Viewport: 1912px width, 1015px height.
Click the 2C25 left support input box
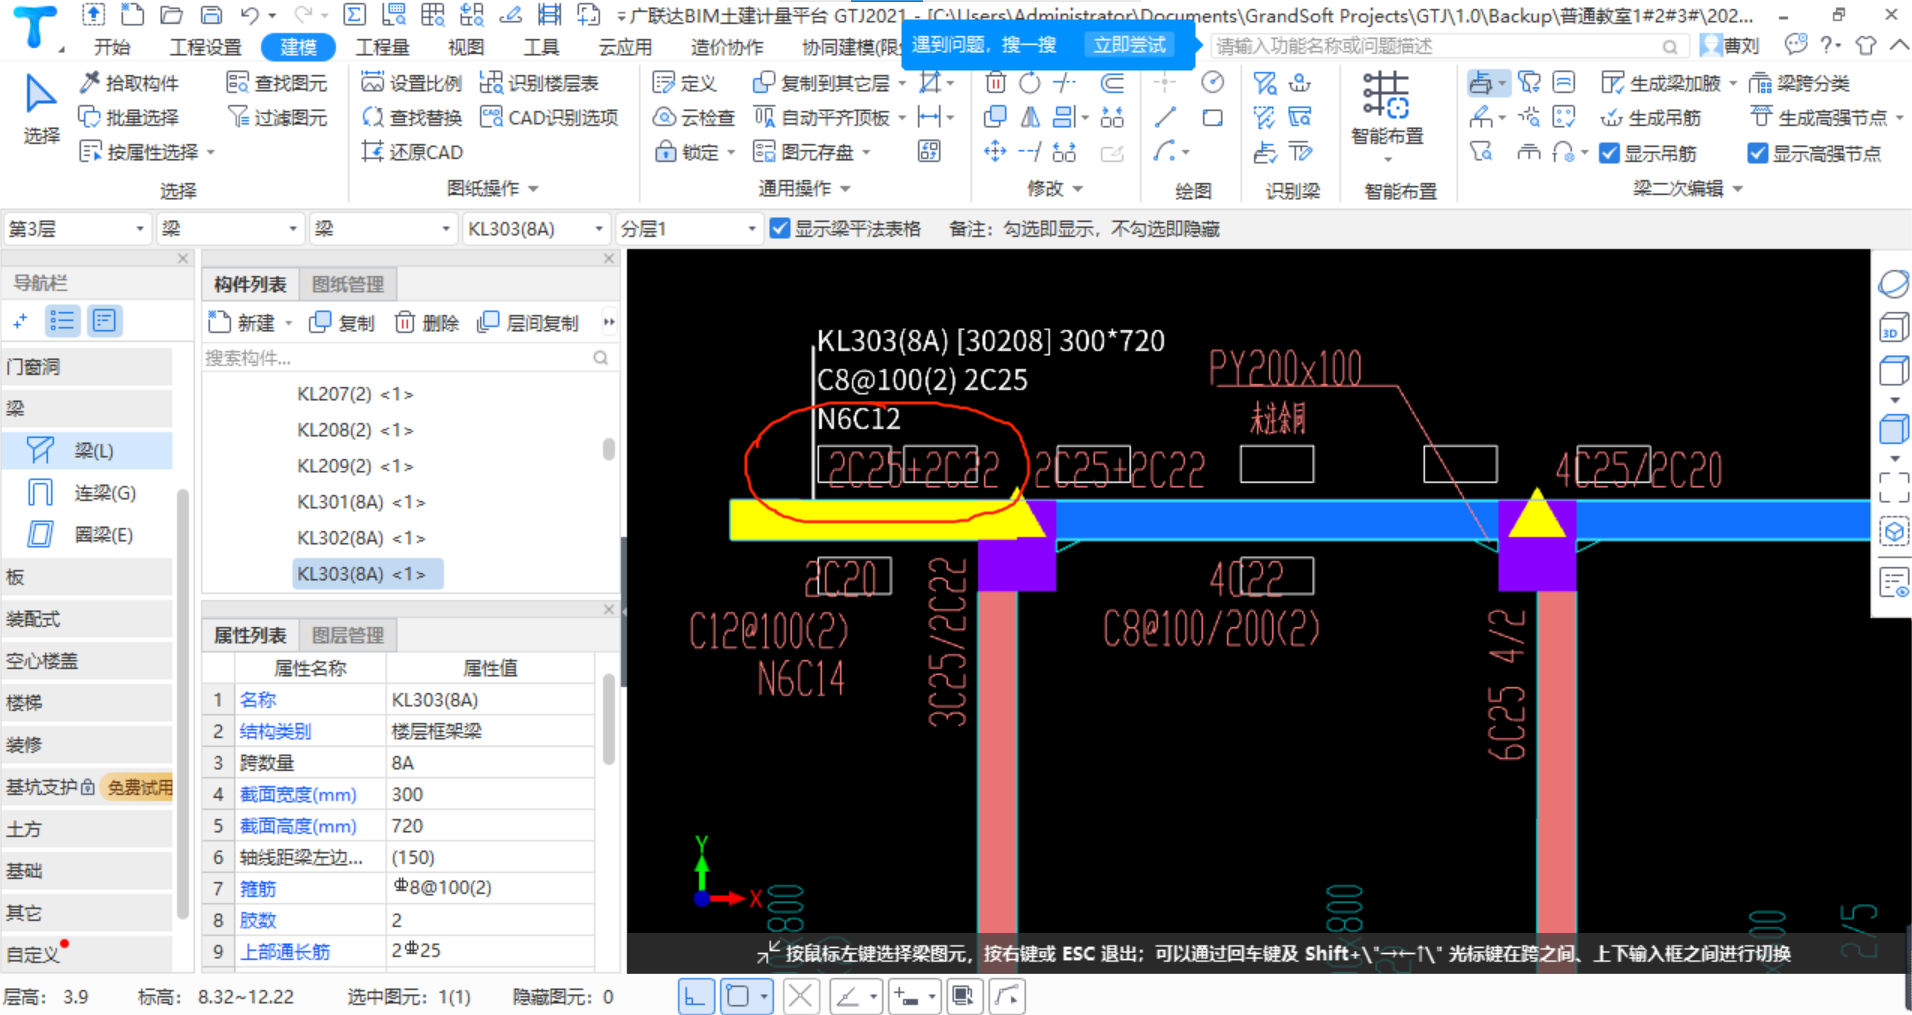point(853,466)
